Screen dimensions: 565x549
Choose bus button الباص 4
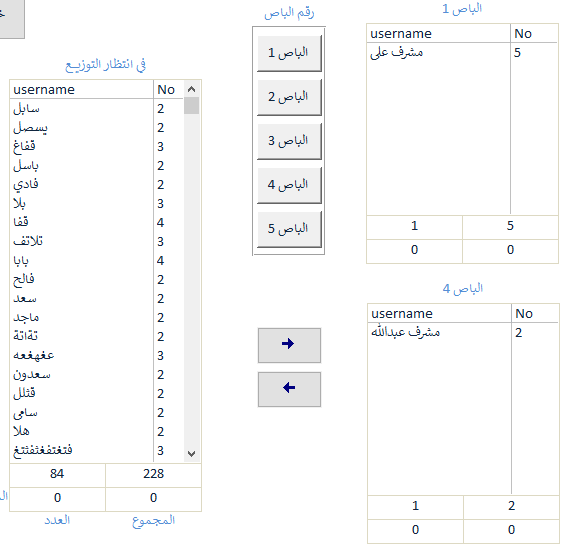[x=289, y=185]
